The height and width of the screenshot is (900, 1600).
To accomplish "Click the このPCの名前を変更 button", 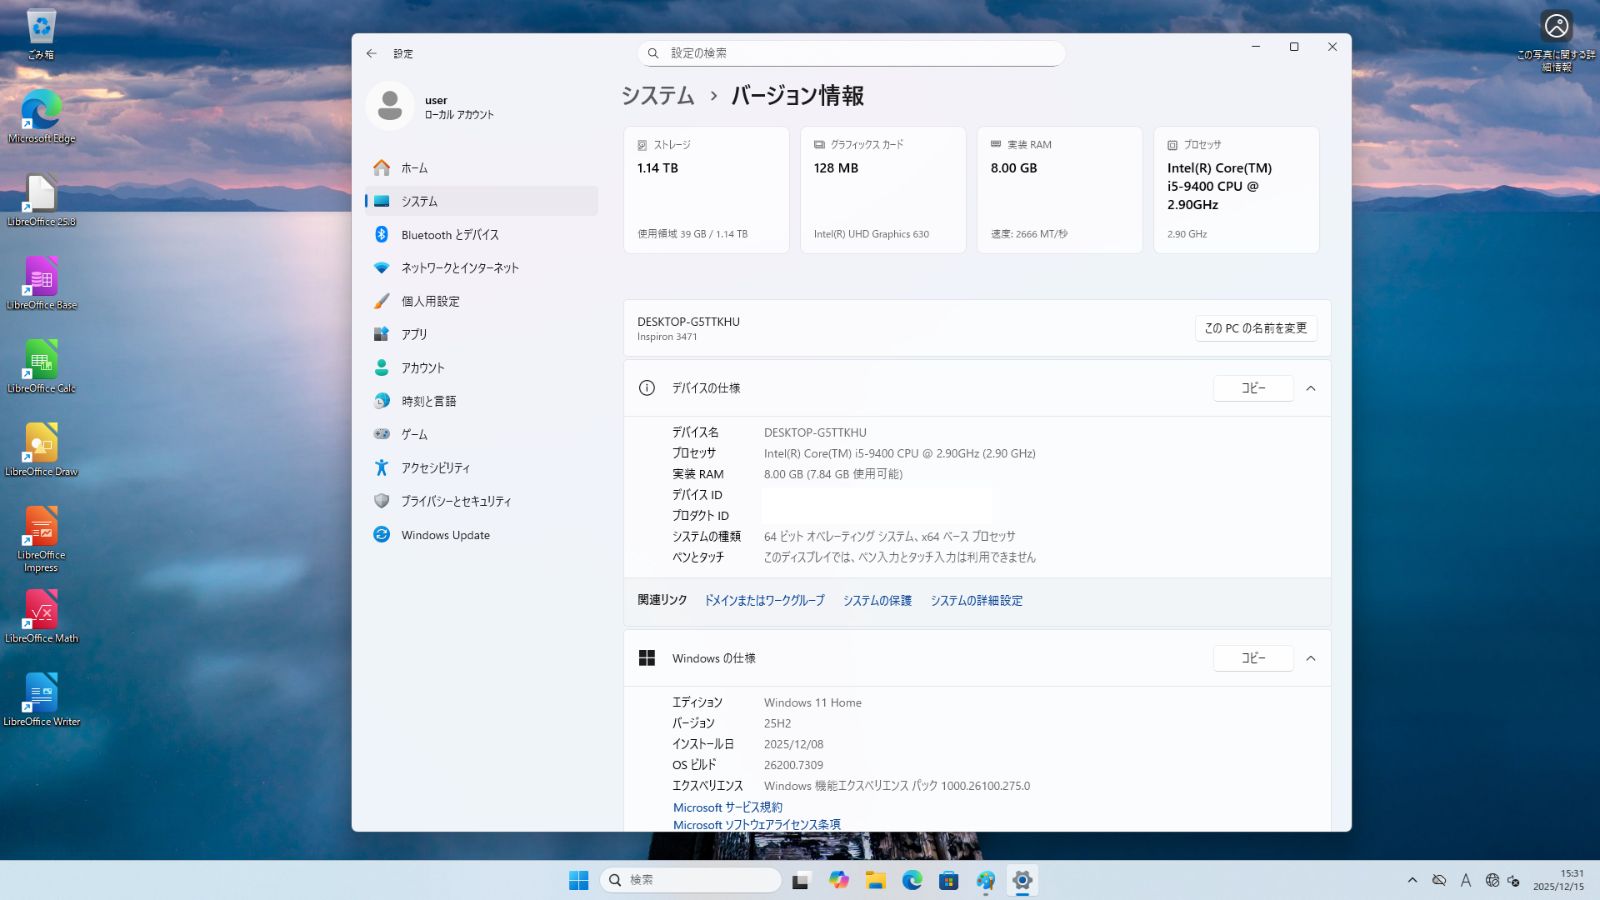I will [1256, 328].
